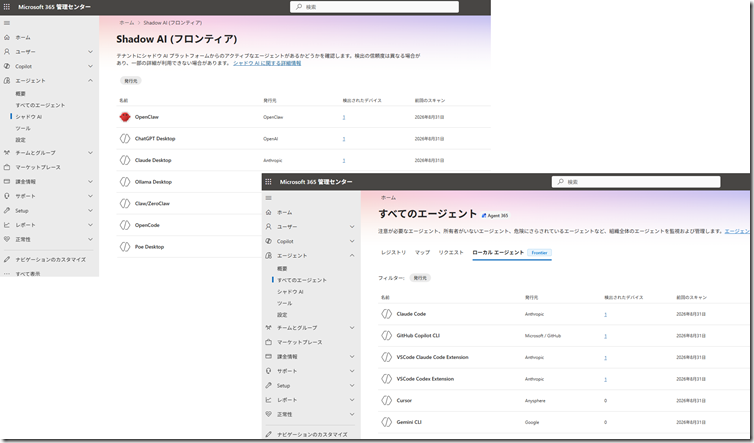This screenshot has height=443, width=754.
Task: Expand 正常性 chevron in すべてのエージェント window
Action: click(352, 414)
